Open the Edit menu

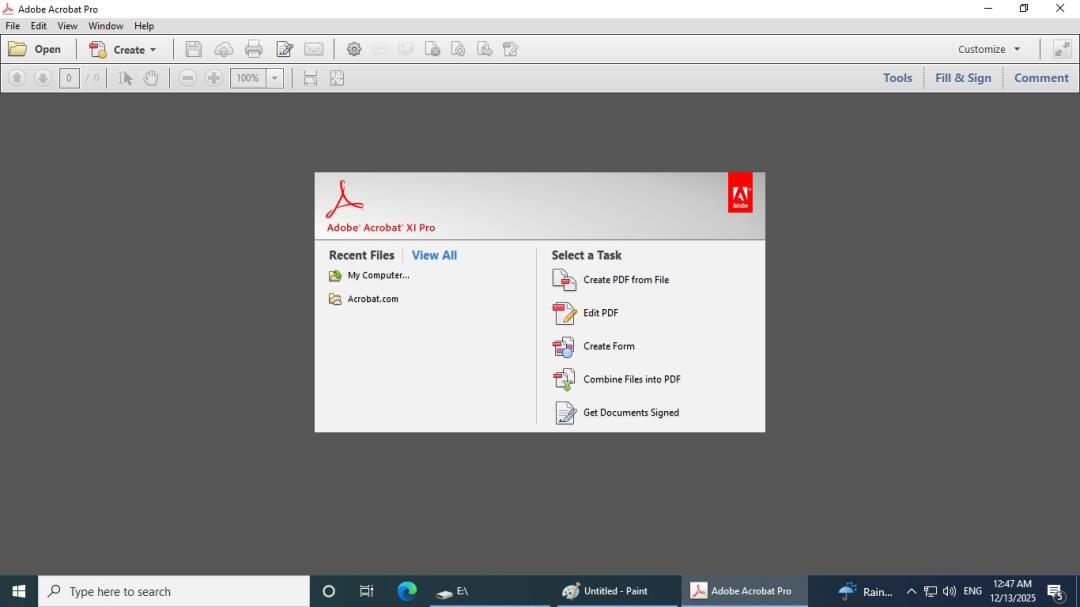click(39, 25)
